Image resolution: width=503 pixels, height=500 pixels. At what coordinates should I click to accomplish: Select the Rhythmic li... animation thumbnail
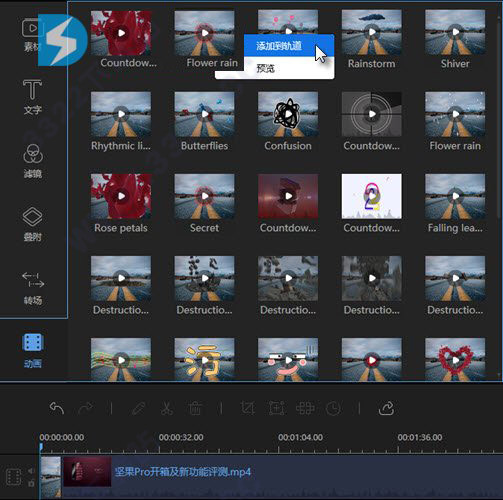[x=121, y=114]
